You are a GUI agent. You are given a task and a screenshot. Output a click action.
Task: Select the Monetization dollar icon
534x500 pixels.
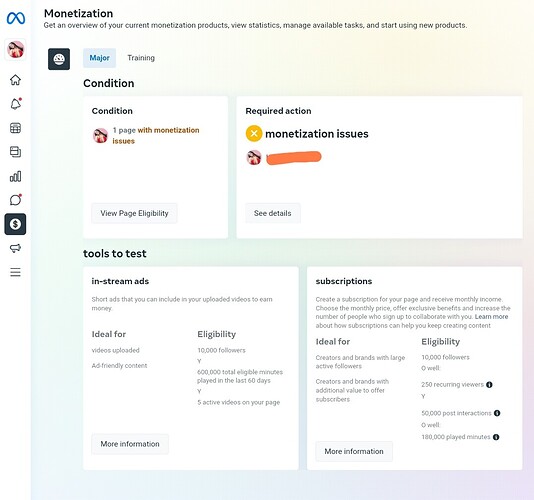(x=15, y=224)
